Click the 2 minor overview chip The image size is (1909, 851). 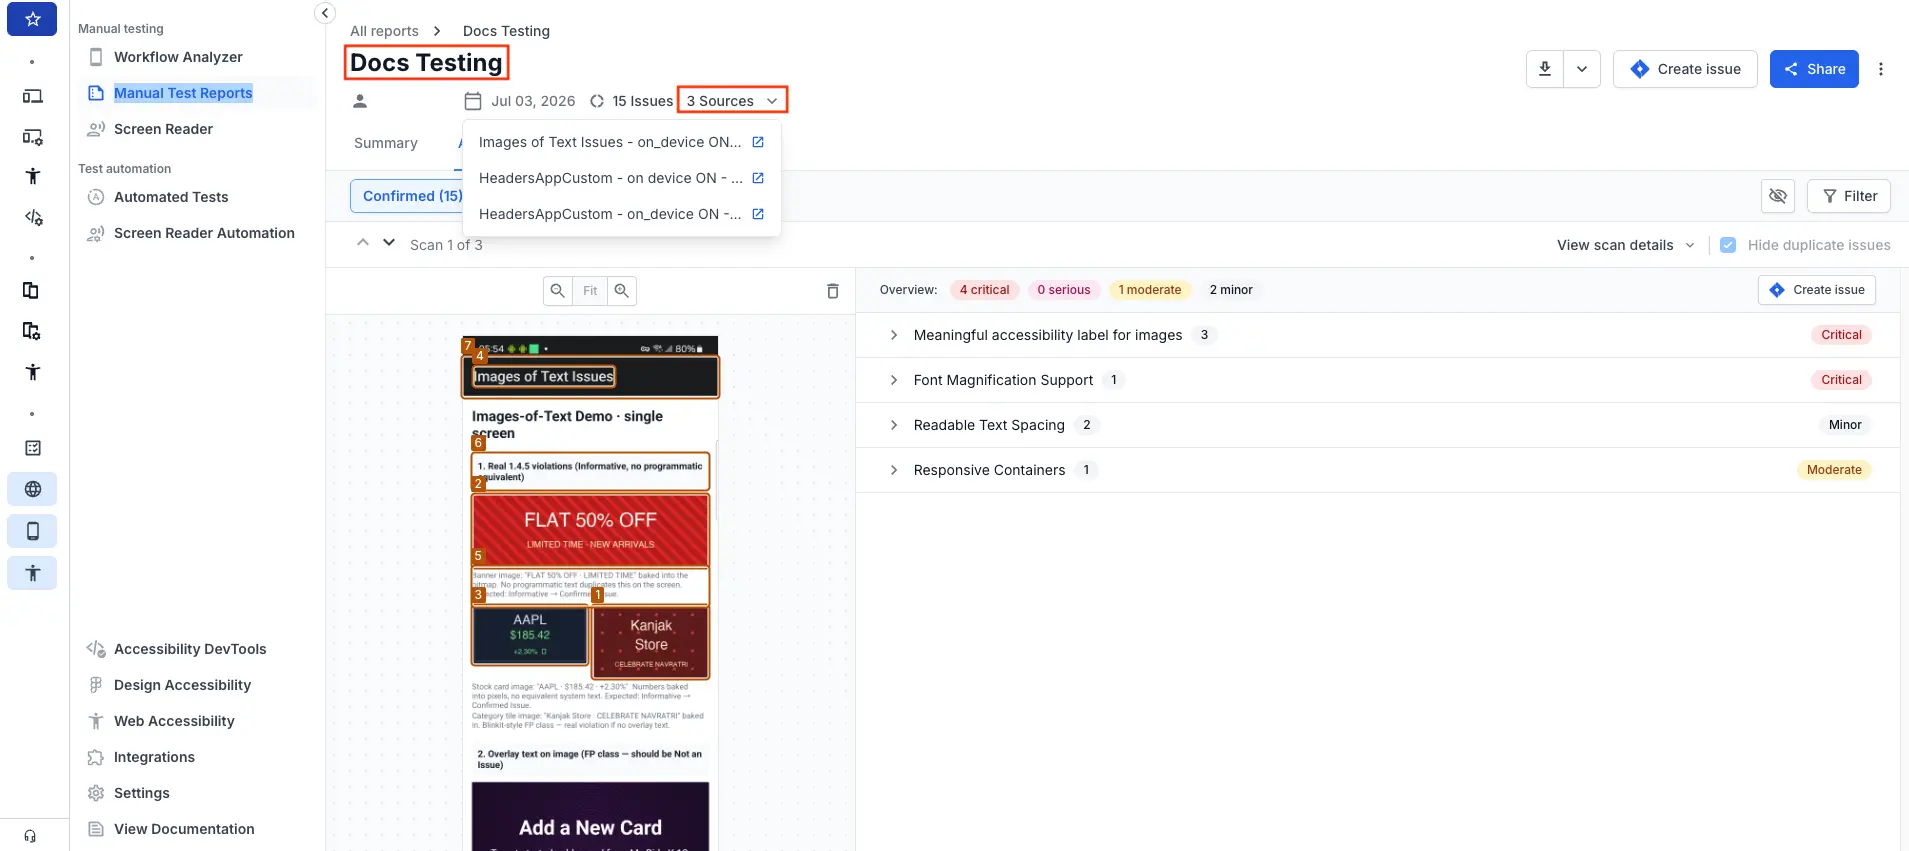pyautogui.click(x=1231, y=290)
